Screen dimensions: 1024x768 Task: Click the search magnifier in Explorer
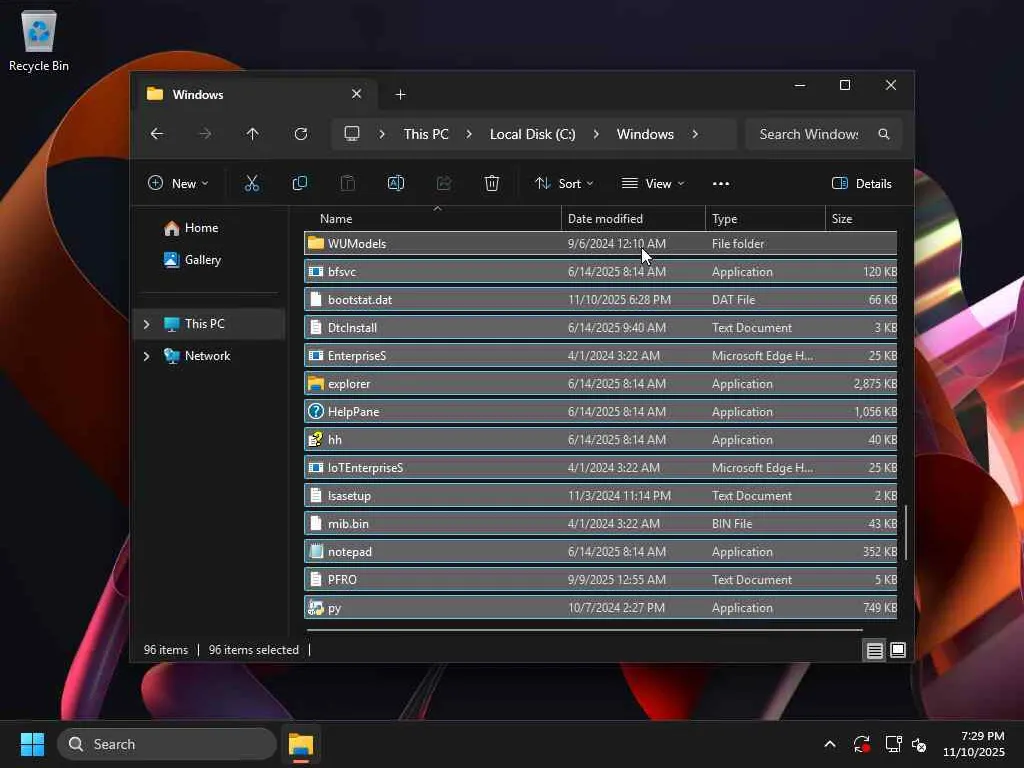tap(884, 134)
